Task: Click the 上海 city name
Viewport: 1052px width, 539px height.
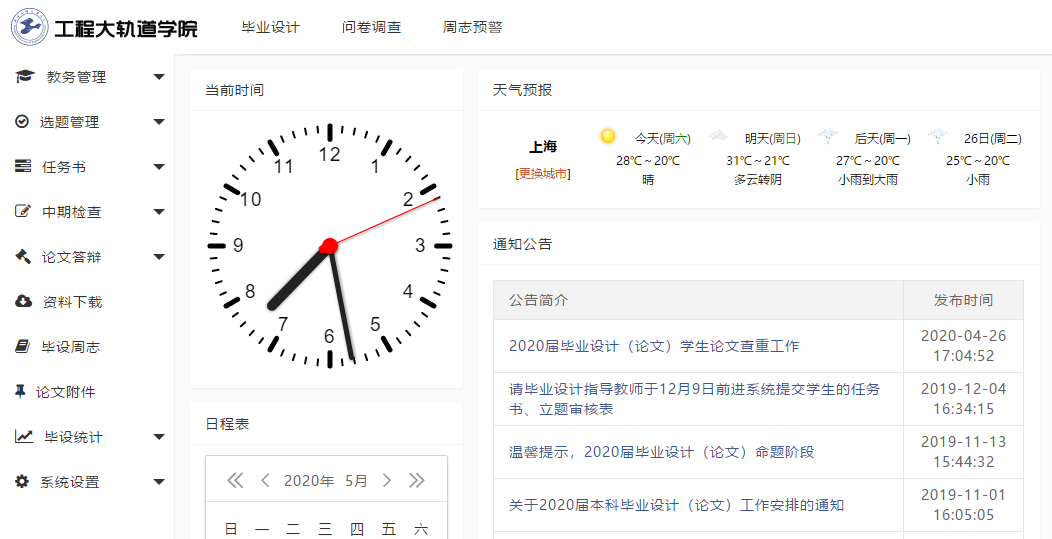Action: tap(543, 147)
